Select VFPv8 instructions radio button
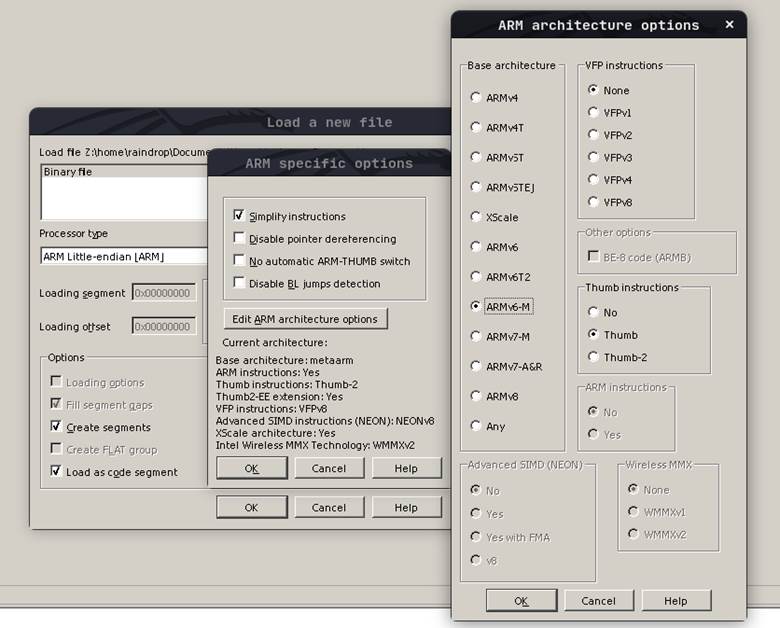The image size is (780, 628). point(594,202)
